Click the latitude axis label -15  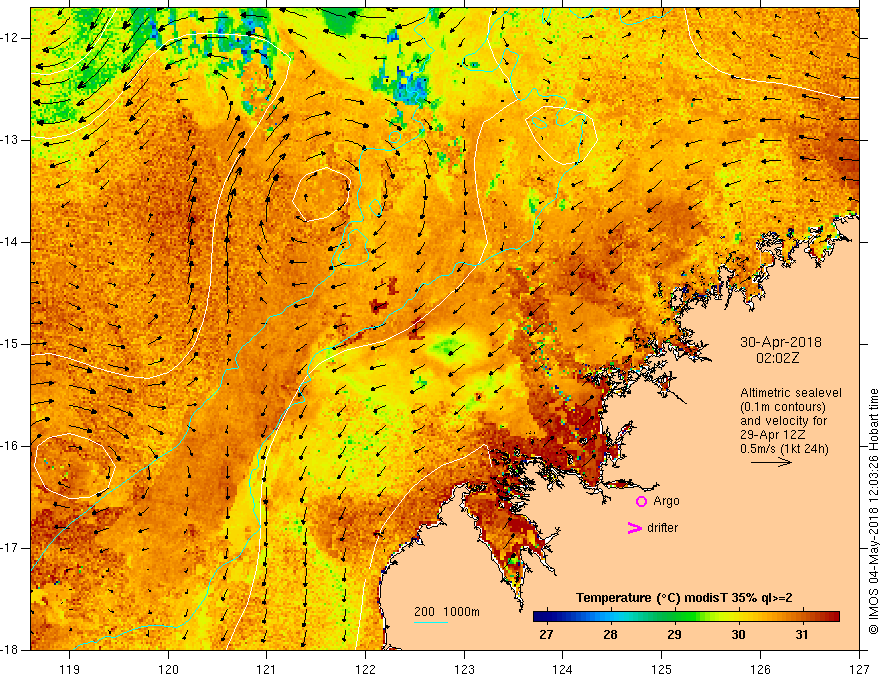coord(10,344)
